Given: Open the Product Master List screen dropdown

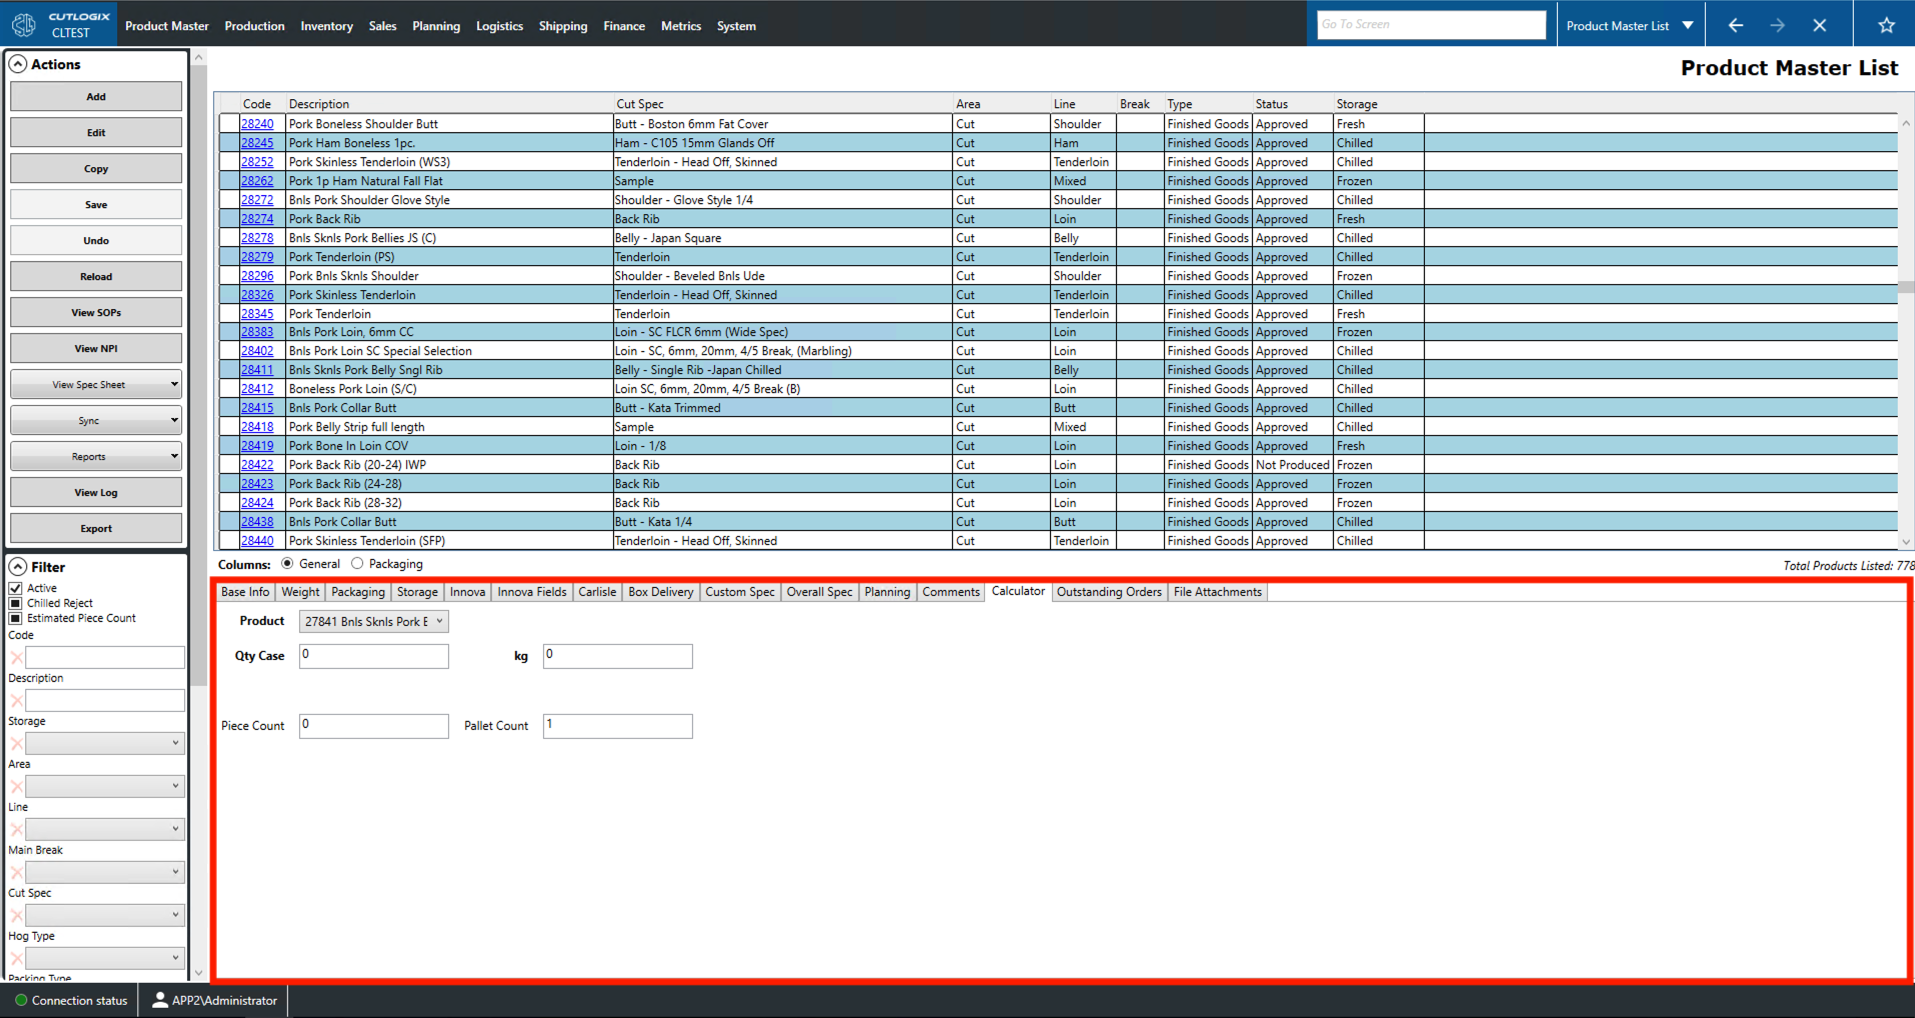Looking at the screenshot, I should [x=1688, y=24].
